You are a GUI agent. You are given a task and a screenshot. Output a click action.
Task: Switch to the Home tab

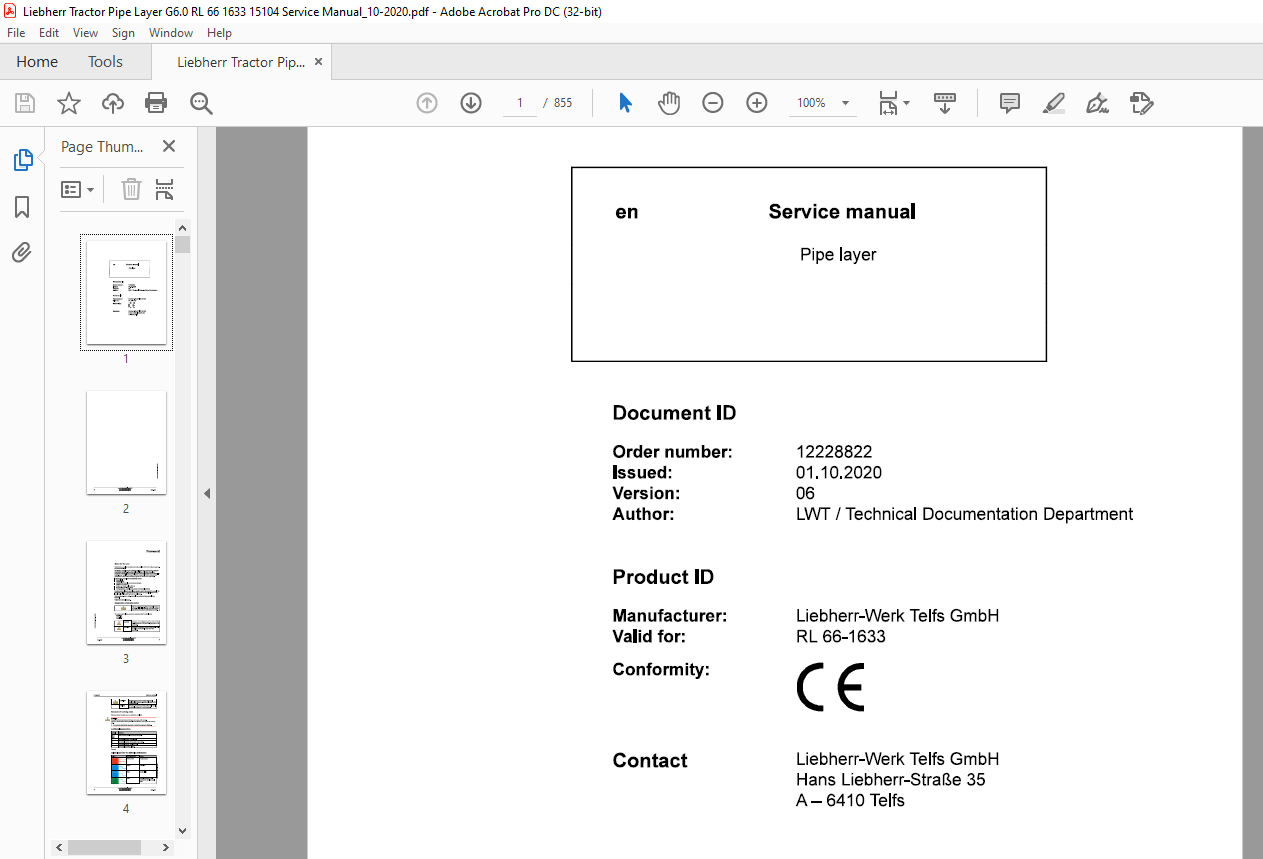pyautogui.click(x=37, y=62)
